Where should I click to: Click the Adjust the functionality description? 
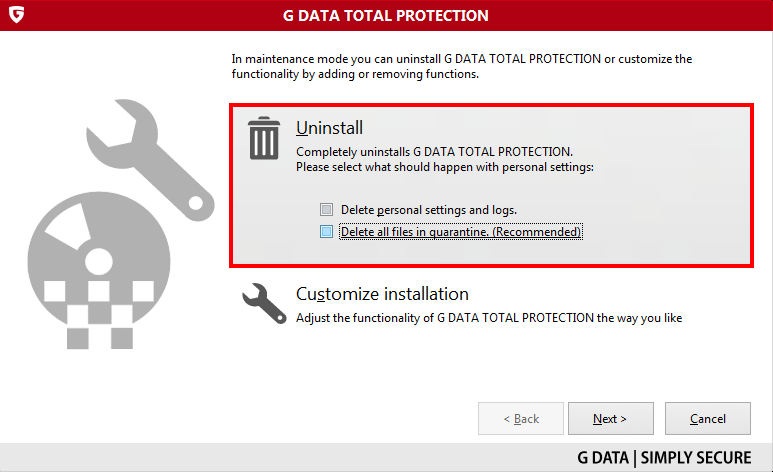(489, 318)
